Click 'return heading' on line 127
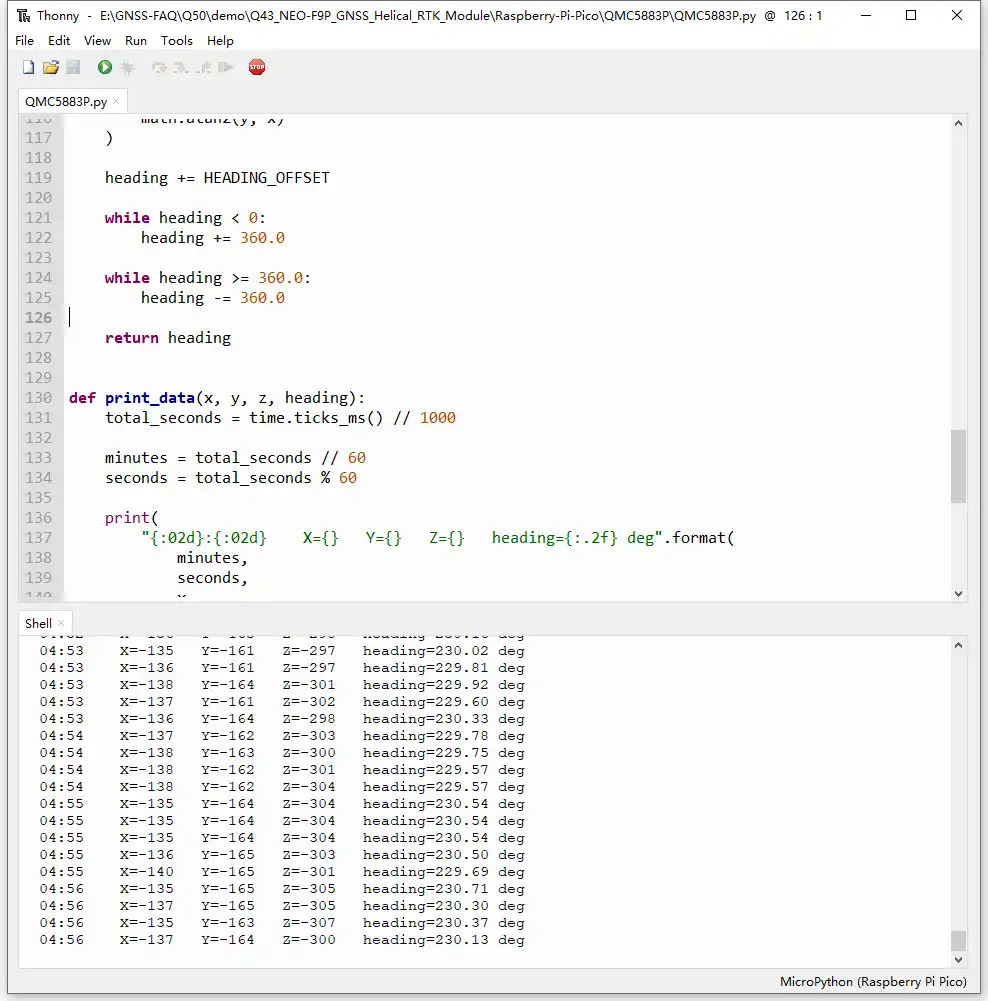988x1001 pixels. [168, 338]
